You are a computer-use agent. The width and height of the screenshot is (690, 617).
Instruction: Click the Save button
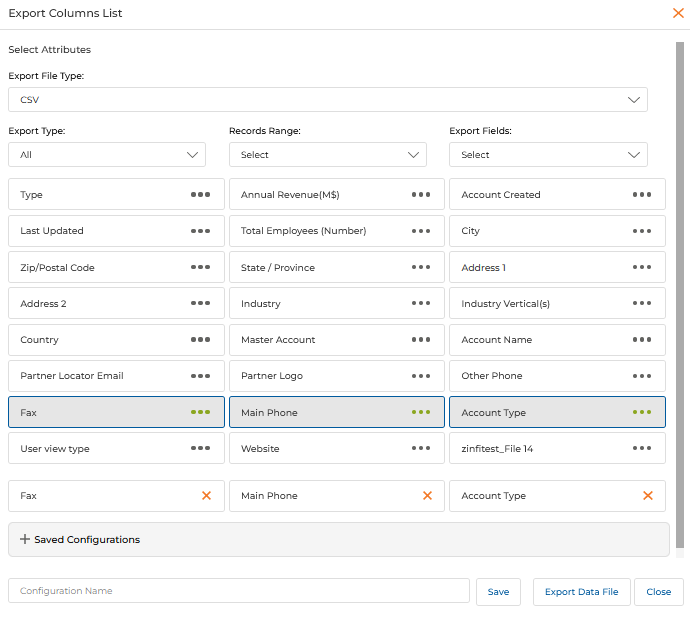498,592
